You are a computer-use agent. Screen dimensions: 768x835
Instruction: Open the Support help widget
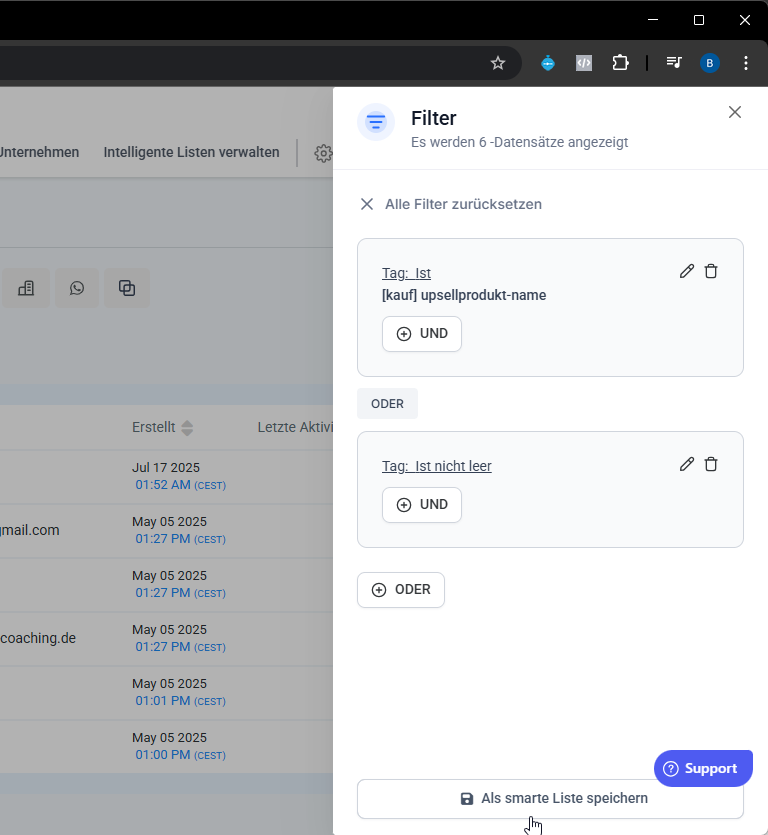703,768
